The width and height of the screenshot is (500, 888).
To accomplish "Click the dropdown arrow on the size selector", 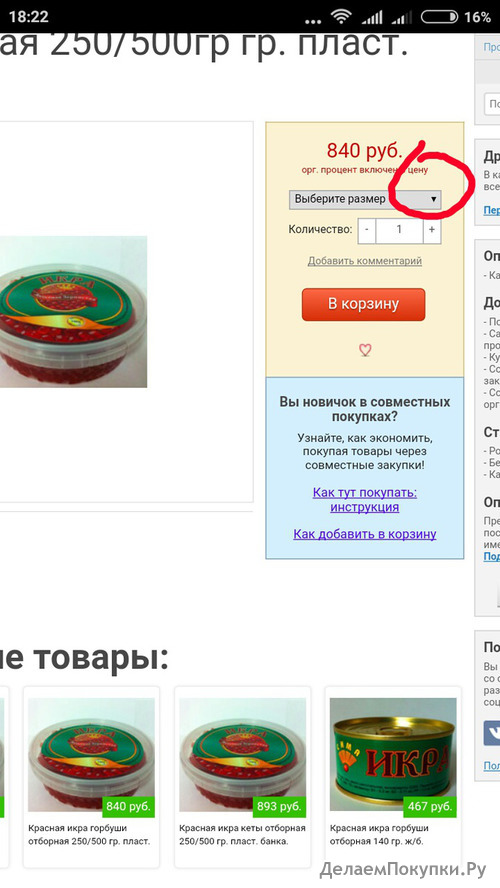I will pos(433,199).
